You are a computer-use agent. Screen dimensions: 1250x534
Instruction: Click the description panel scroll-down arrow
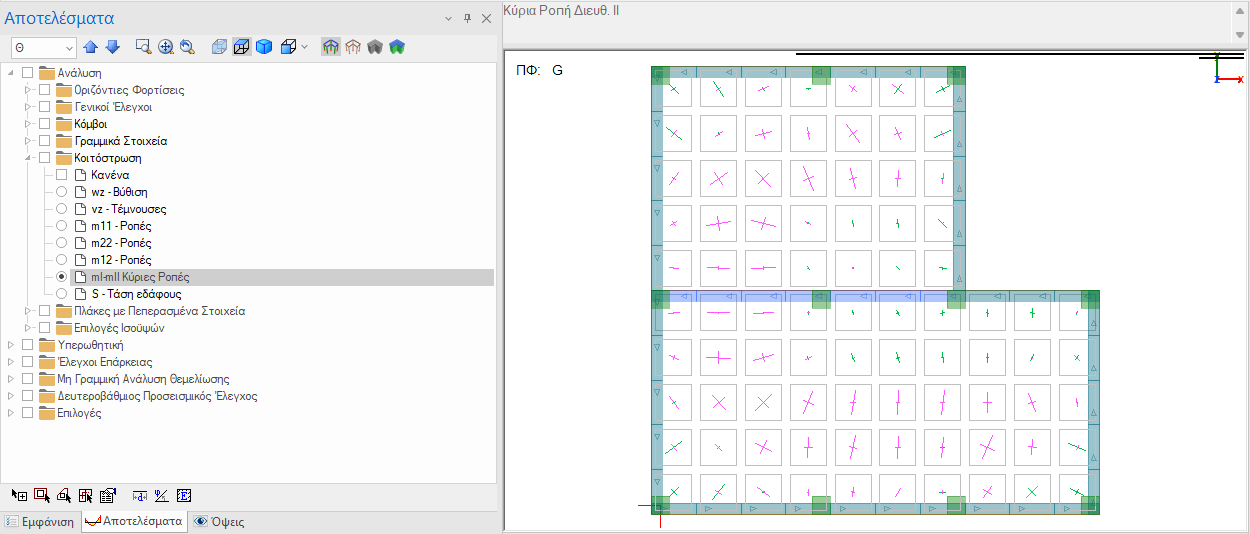[1240, 35]
